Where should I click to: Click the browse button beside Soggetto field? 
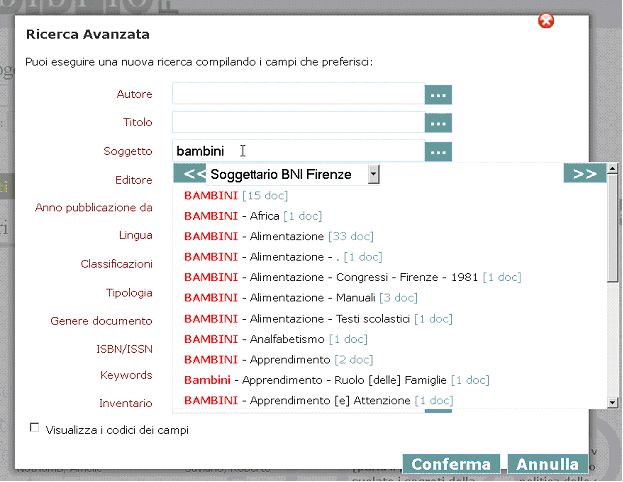click(438, 152)
